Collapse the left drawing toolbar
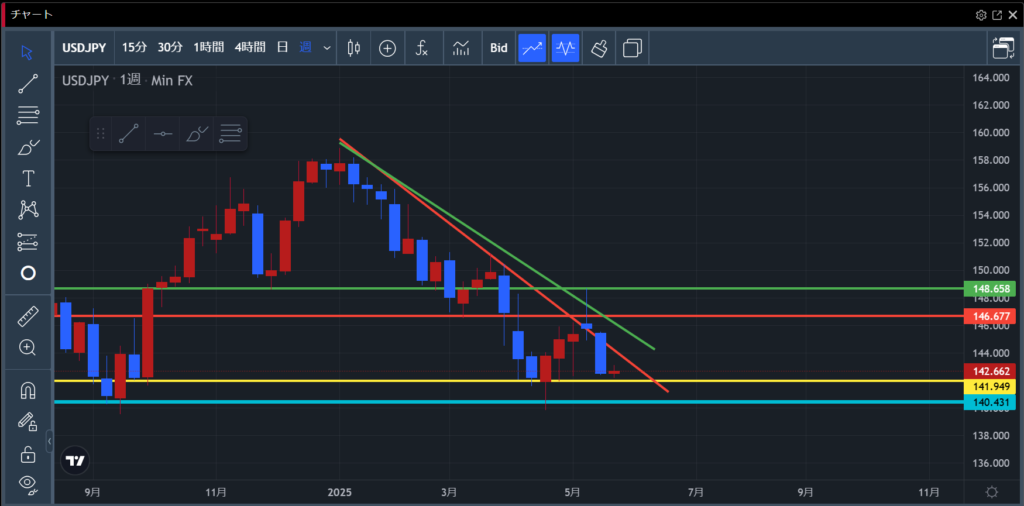 [50, 441]
